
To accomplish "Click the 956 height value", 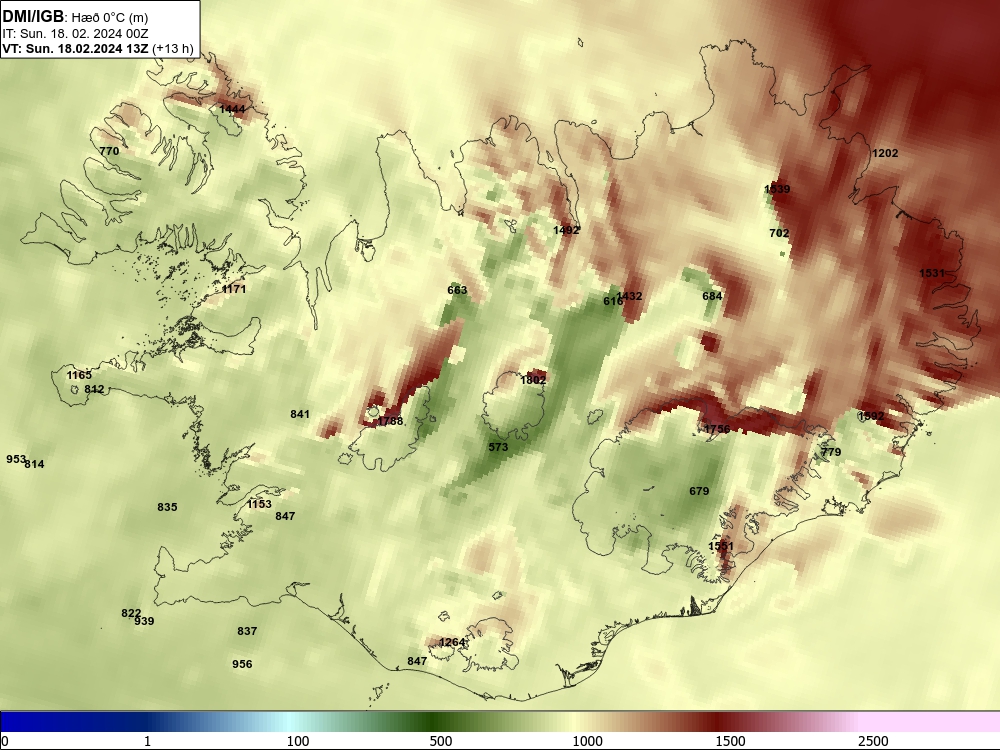I will point(242,664).
